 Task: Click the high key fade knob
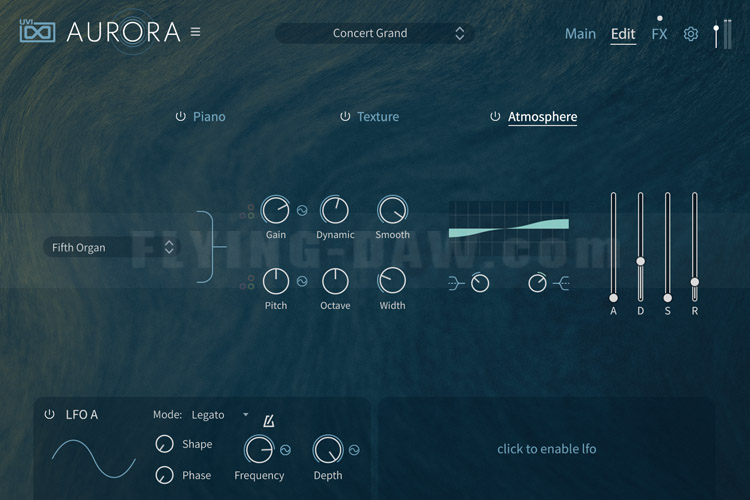click(x=537, y=283)
